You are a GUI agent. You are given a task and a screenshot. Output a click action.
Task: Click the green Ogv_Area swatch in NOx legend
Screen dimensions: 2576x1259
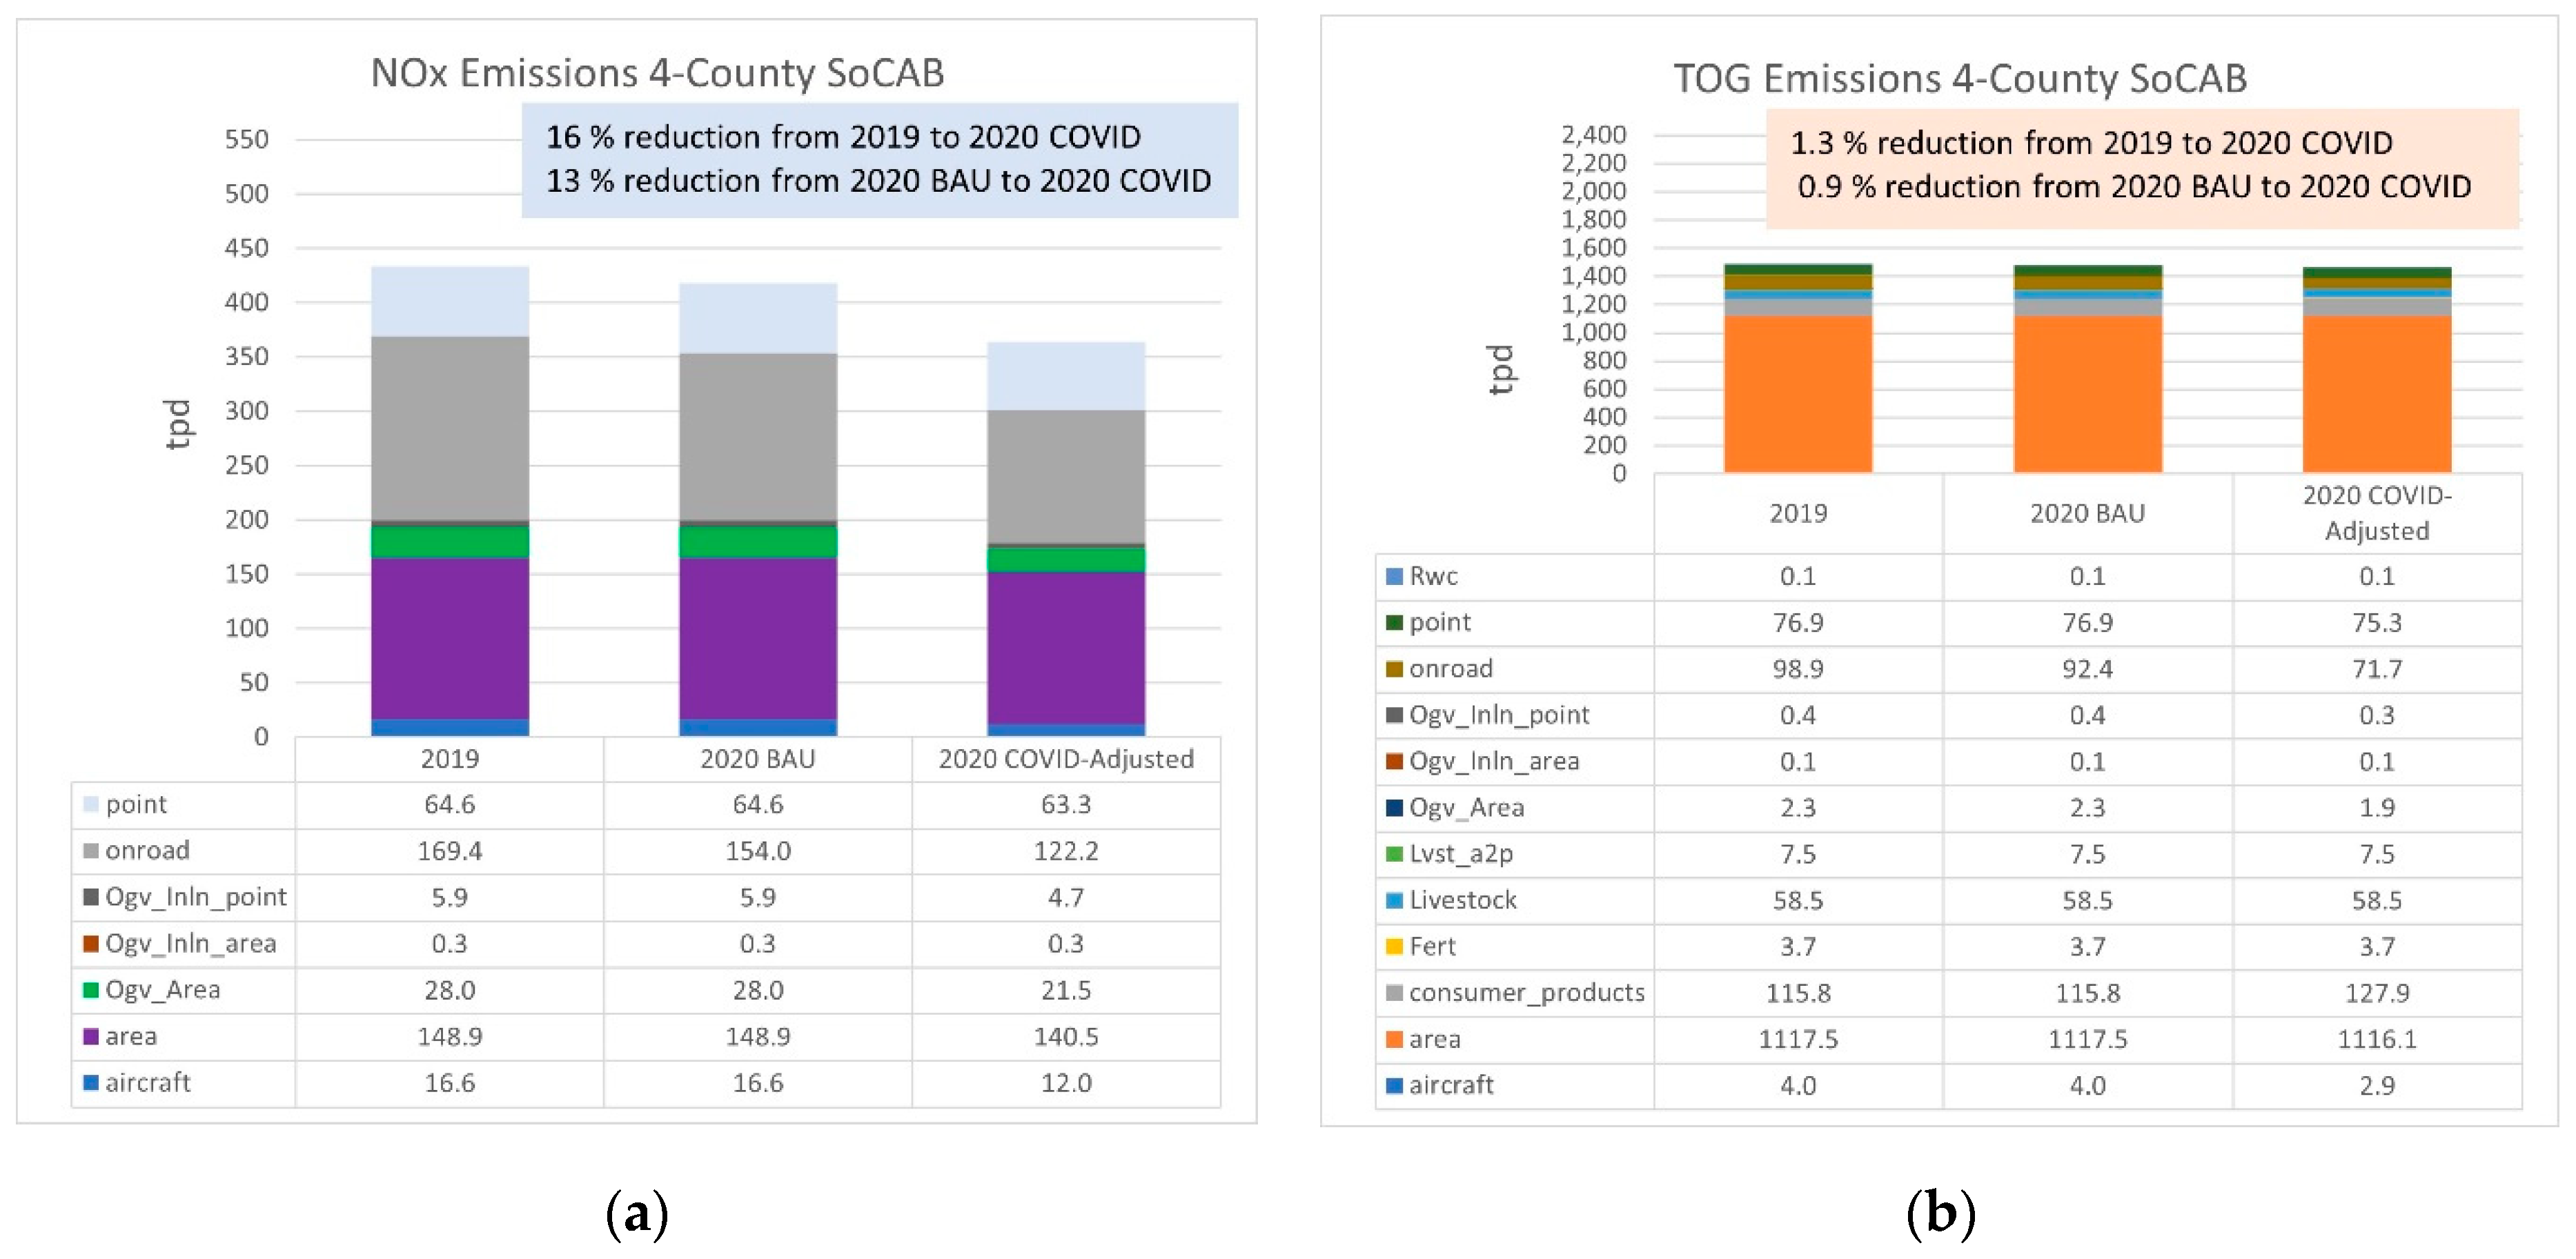pos(91,990)
